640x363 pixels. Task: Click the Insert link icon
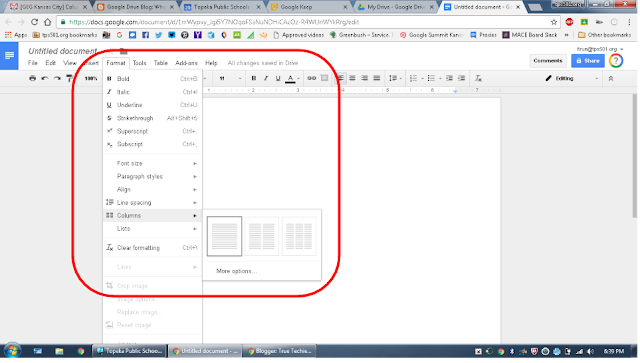pos(312,78)
